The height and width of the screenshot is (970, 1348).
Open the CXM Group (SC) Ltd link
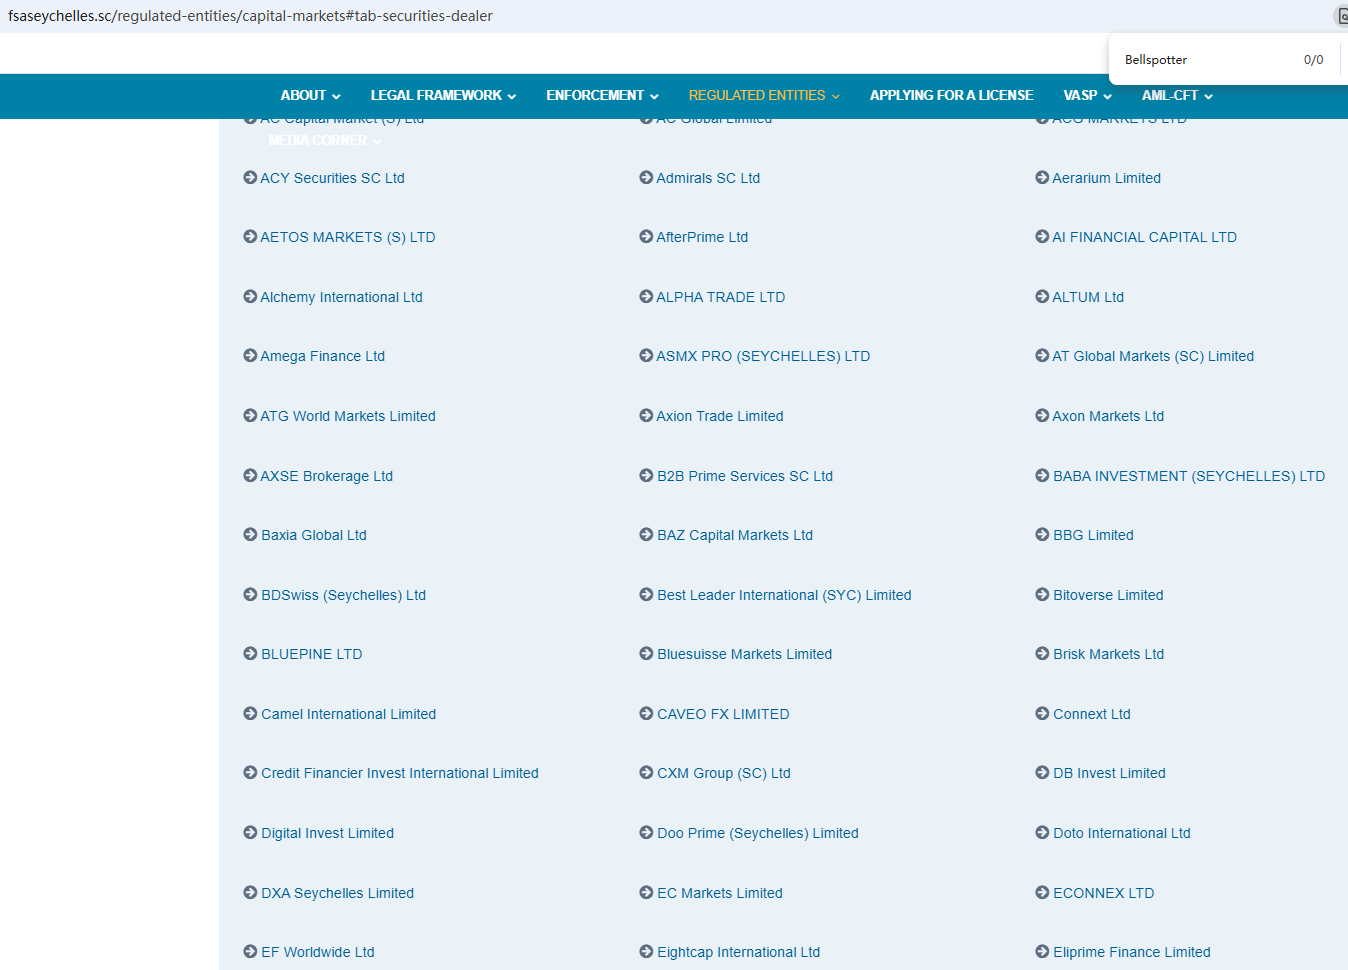click(724, 773)
